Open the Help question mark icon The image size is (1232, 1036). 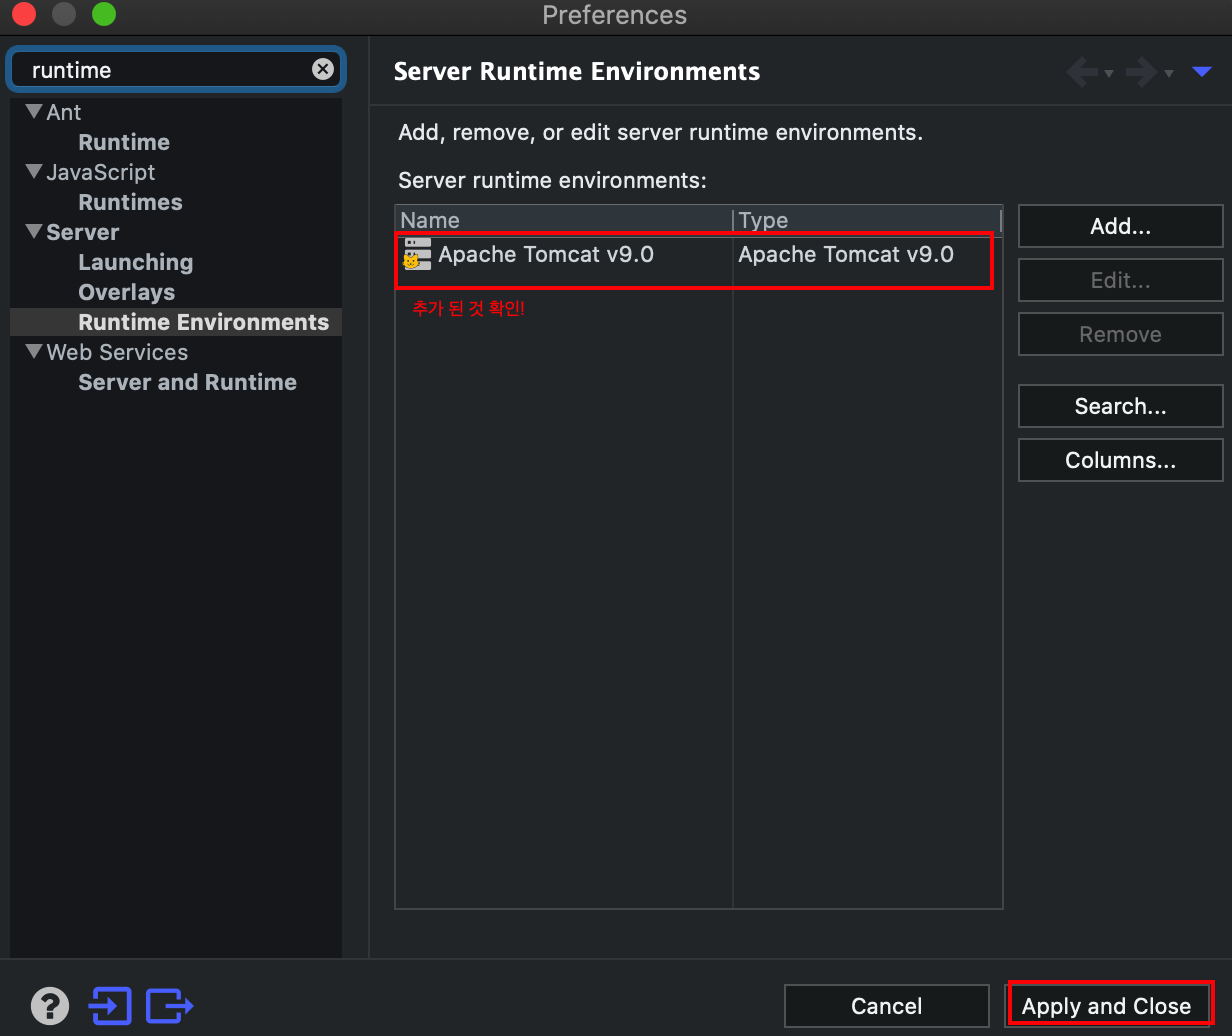click(50, 1005)
